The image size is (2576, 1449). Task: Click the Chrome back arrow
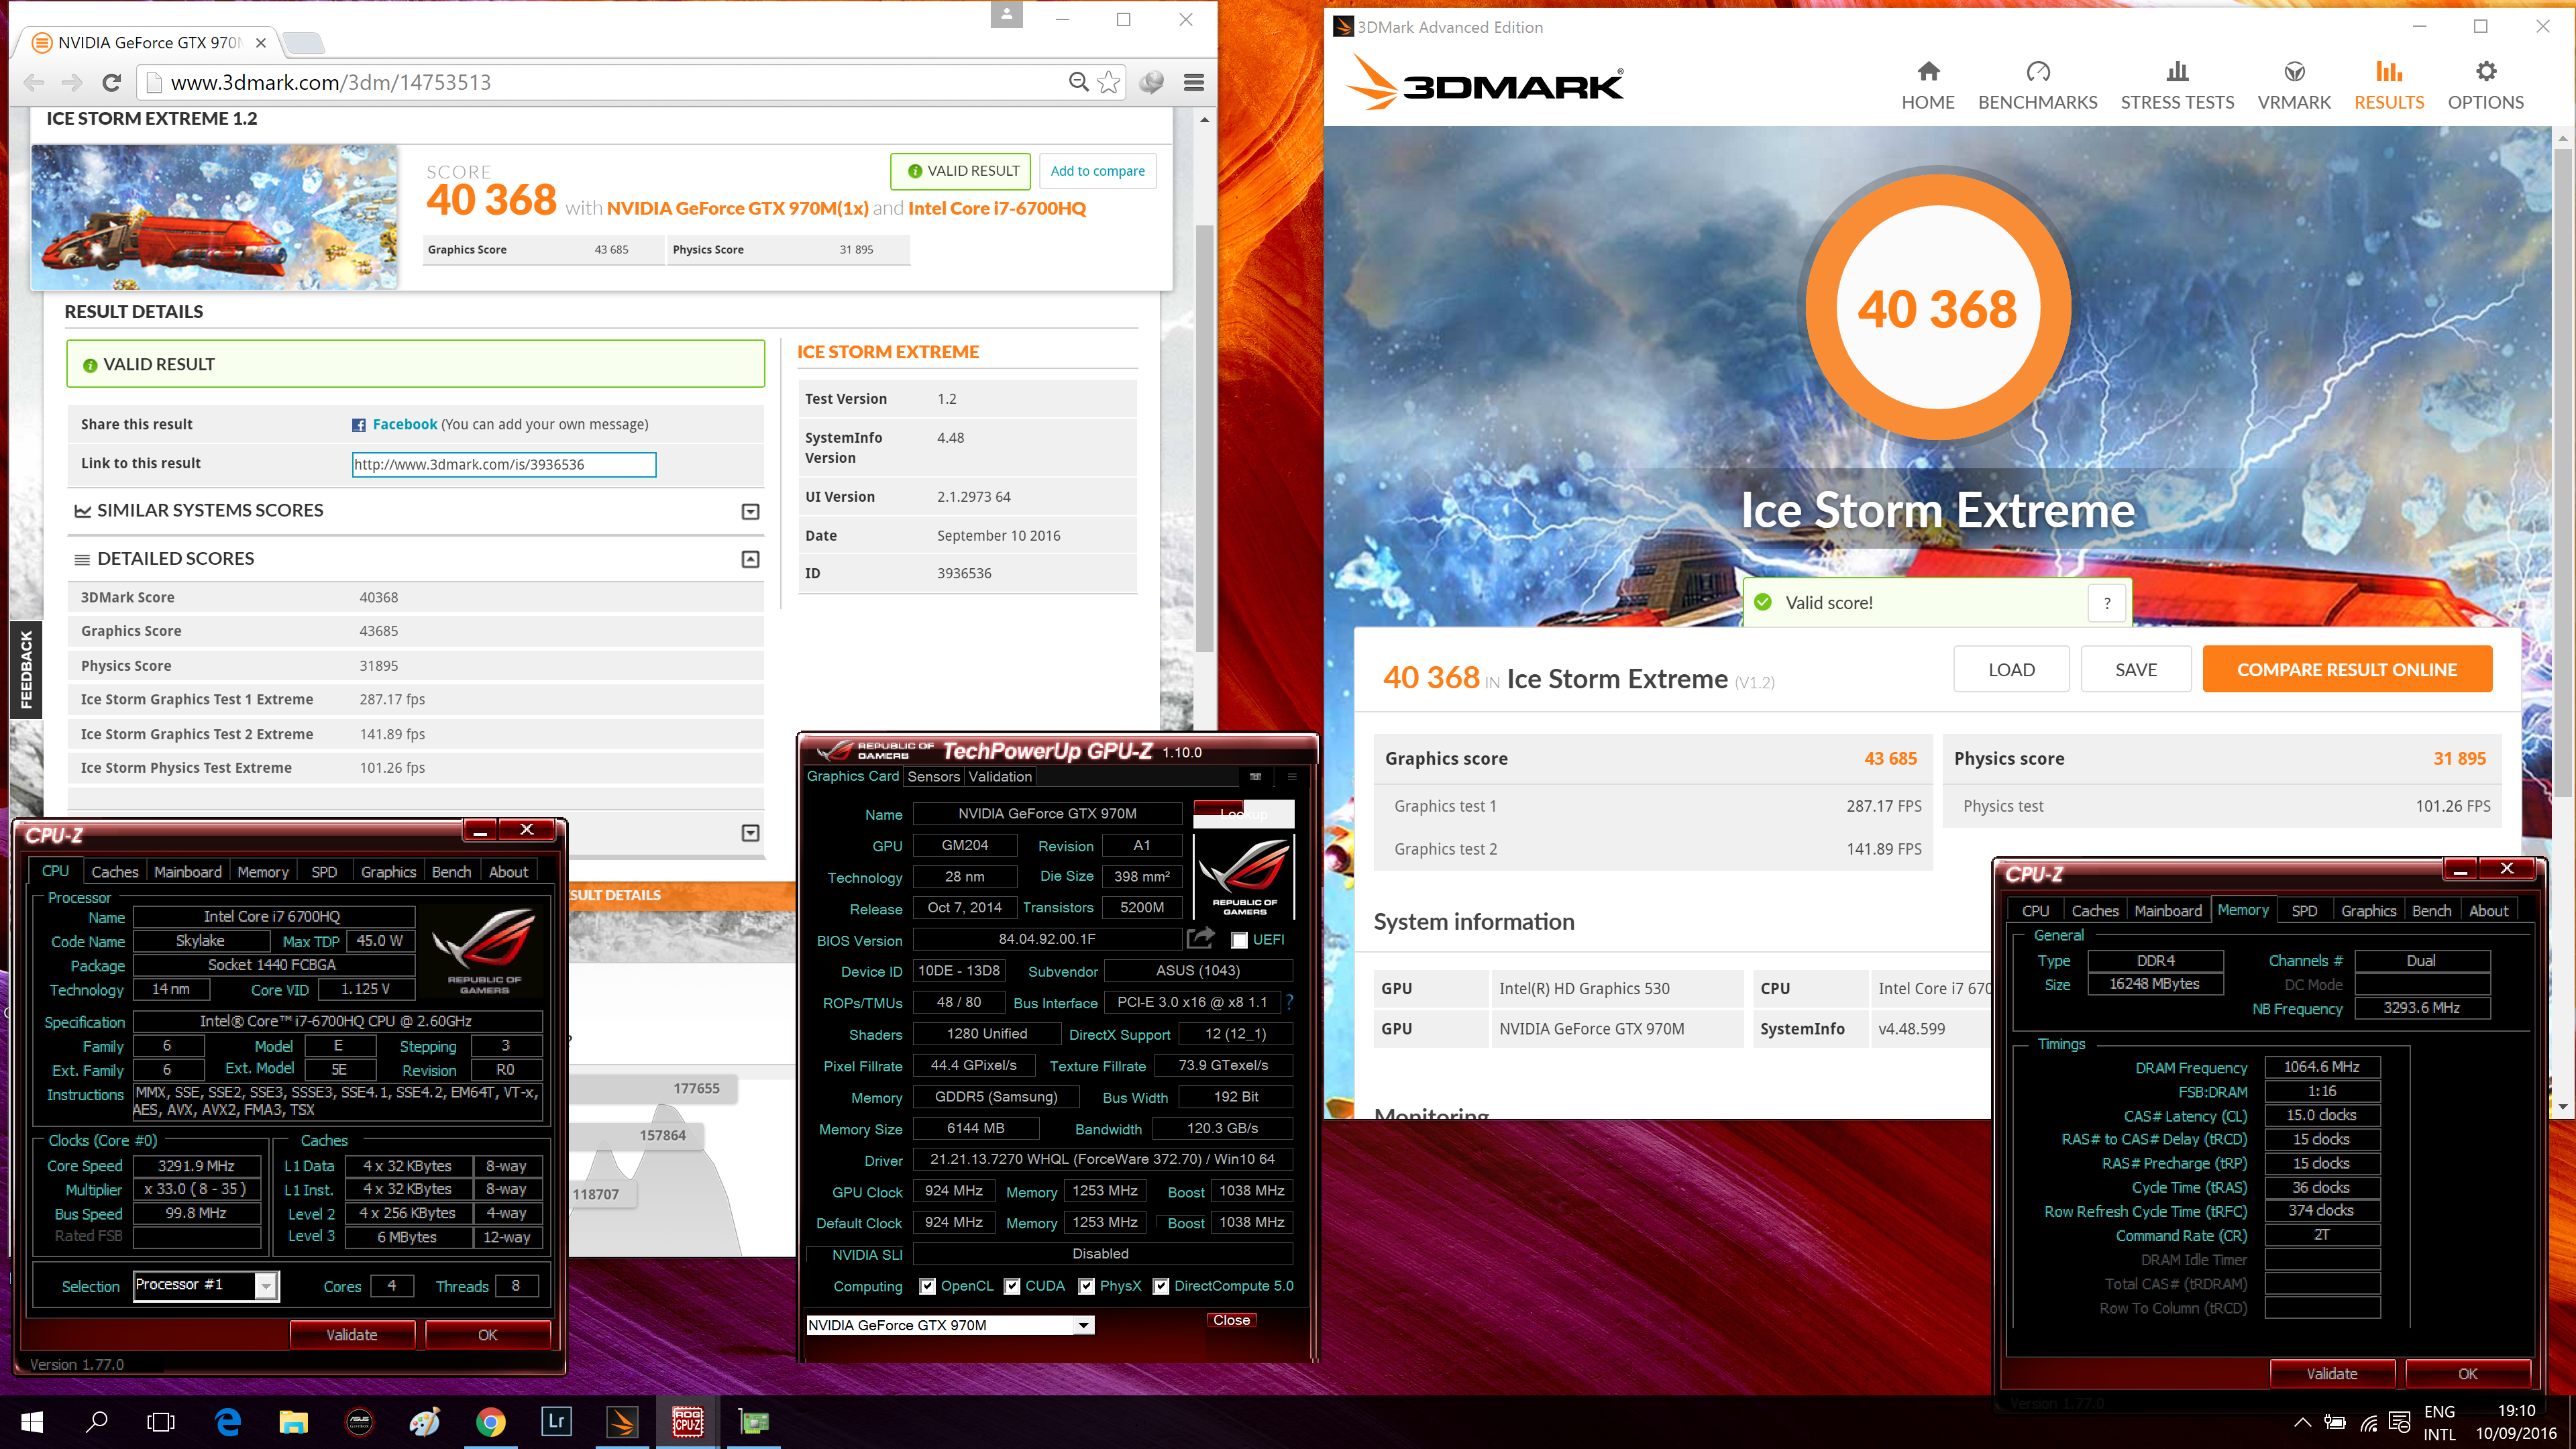(34, 83)
